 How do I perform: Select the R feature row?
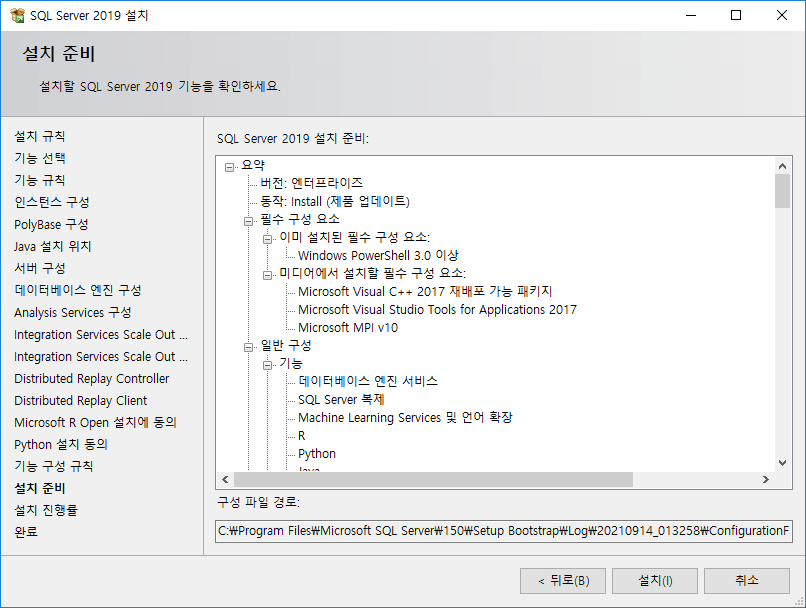coord(302,436)
